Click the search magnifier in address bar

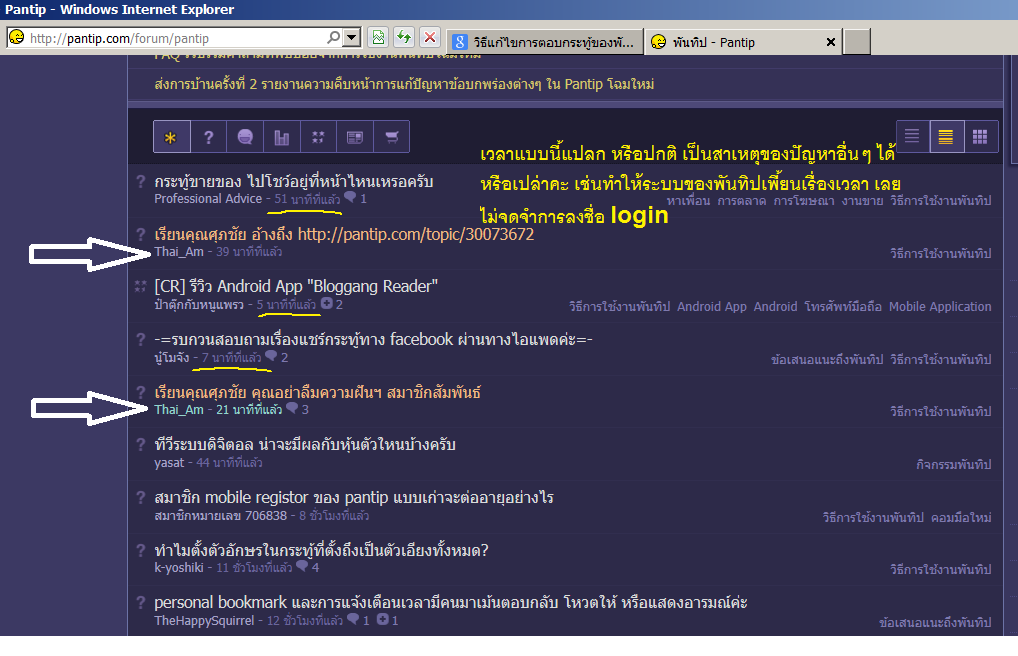point(333,38)
